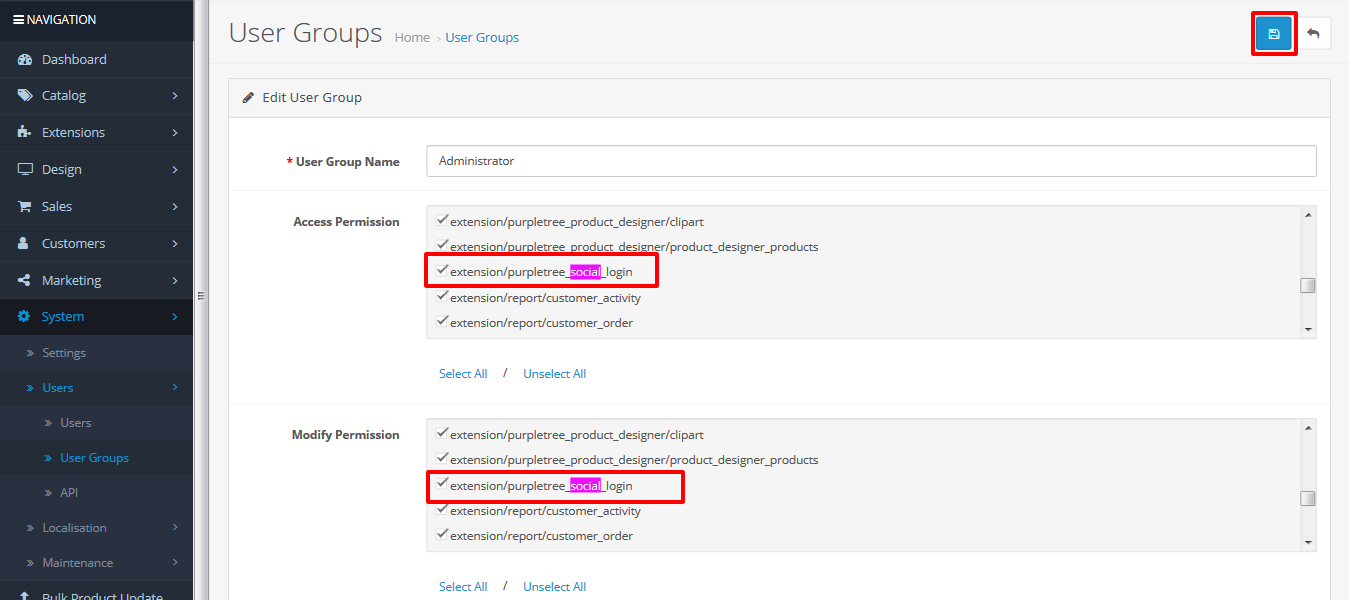The width and height of the screenshot is (1349, 600).
Task: Toggle the navigation hamburger icon
Action: coord(18,19)
